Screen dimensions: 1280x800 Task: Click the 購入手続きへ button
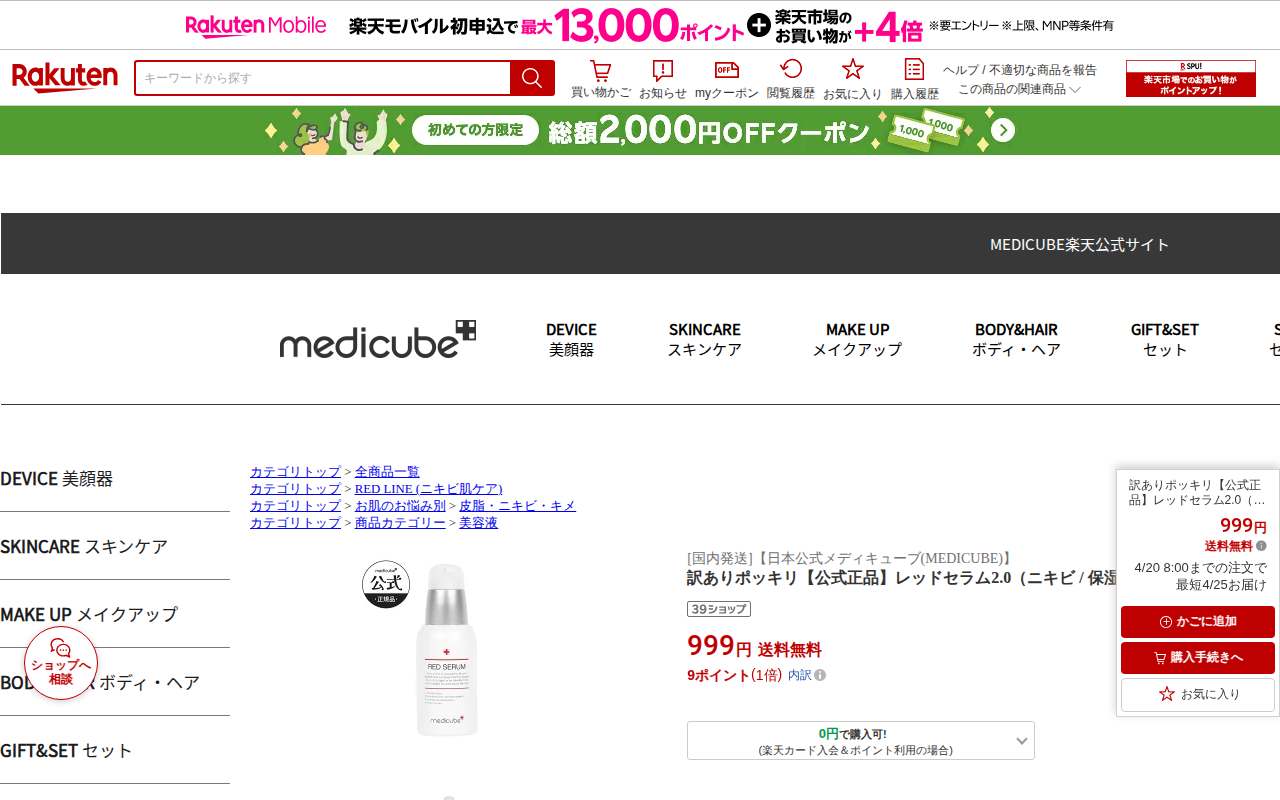(x=1198, y=658)
